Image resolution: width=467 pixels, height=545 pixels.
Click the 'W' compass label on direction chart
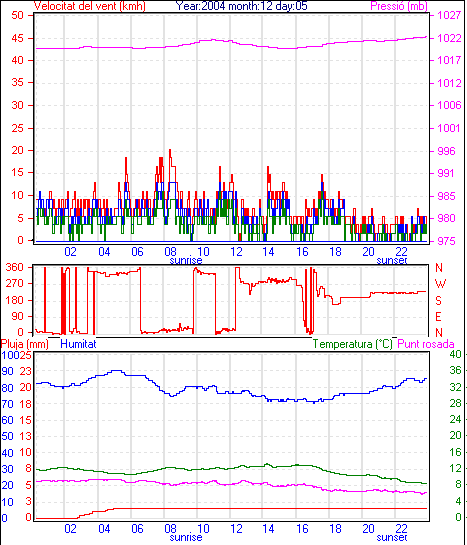(440, 284)
